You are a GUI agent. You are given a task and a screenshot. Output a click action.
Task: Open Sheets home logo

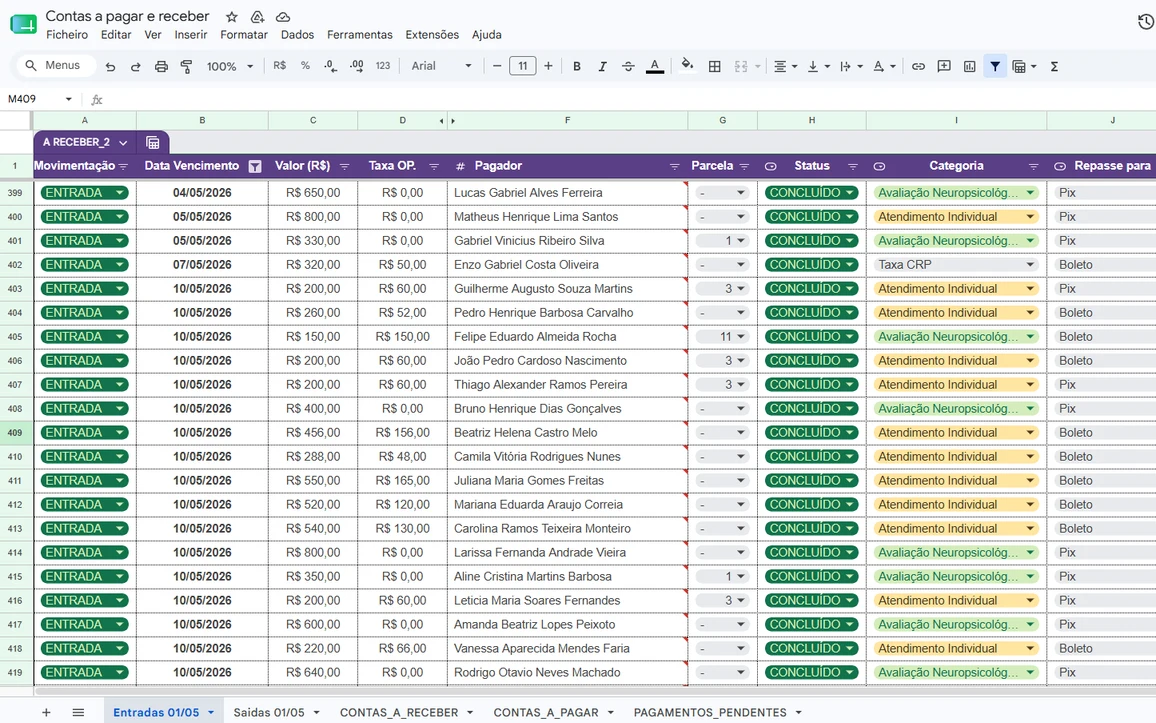(x=24, y=24)
